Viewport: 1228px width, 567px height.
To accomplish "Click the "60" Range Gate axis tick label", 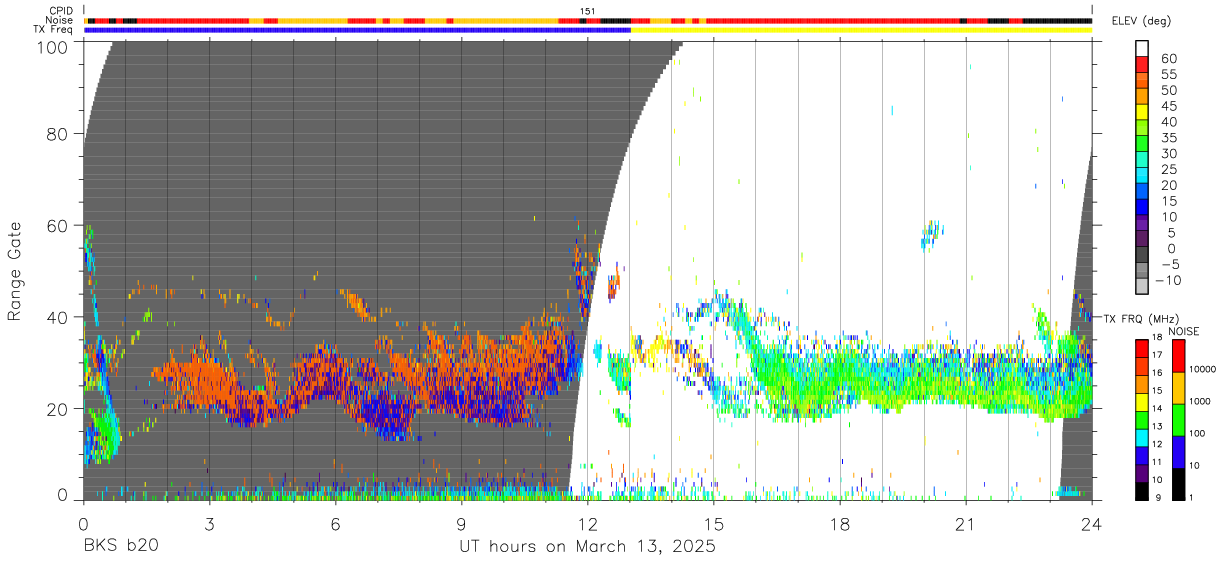I will point(57,226).
